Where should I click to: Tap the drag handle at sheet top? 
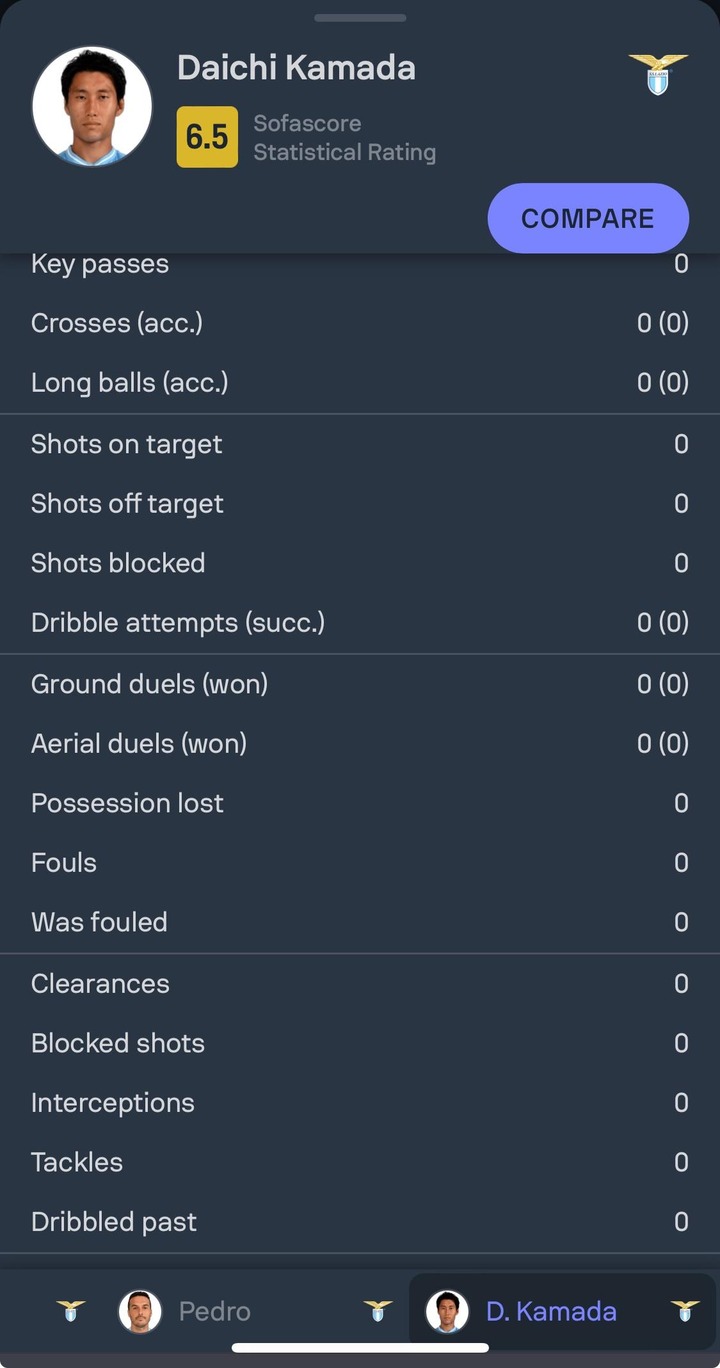pyautogui.click(x=360, y=18)
